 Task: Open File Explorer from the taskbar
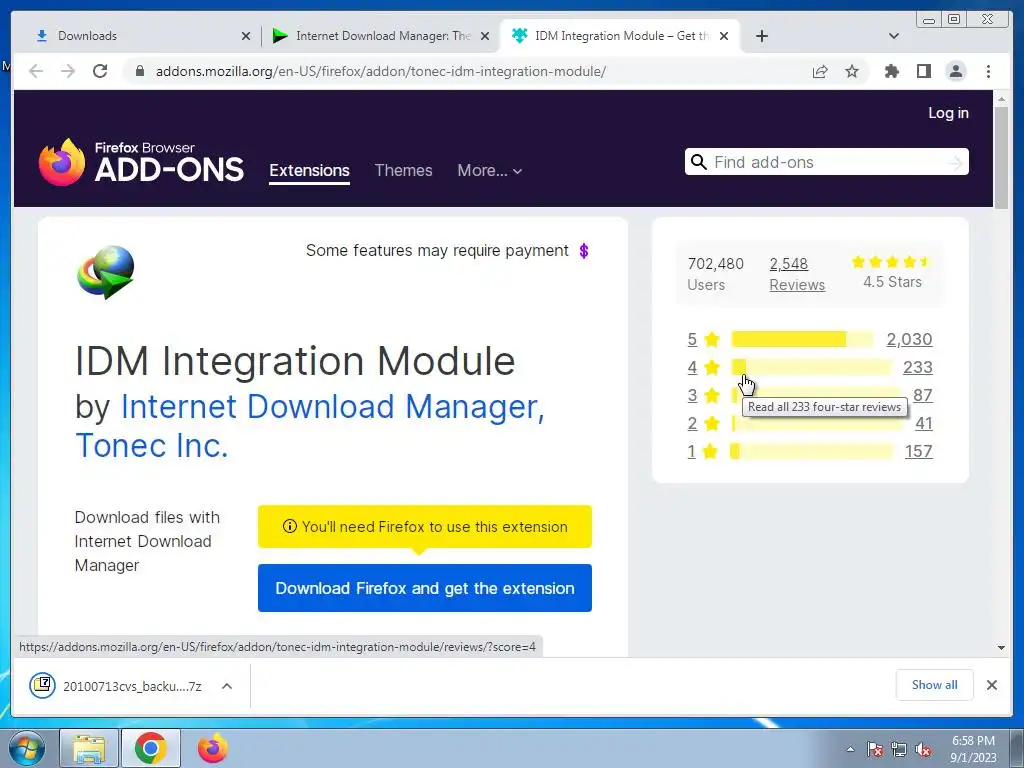coord(89,749)
